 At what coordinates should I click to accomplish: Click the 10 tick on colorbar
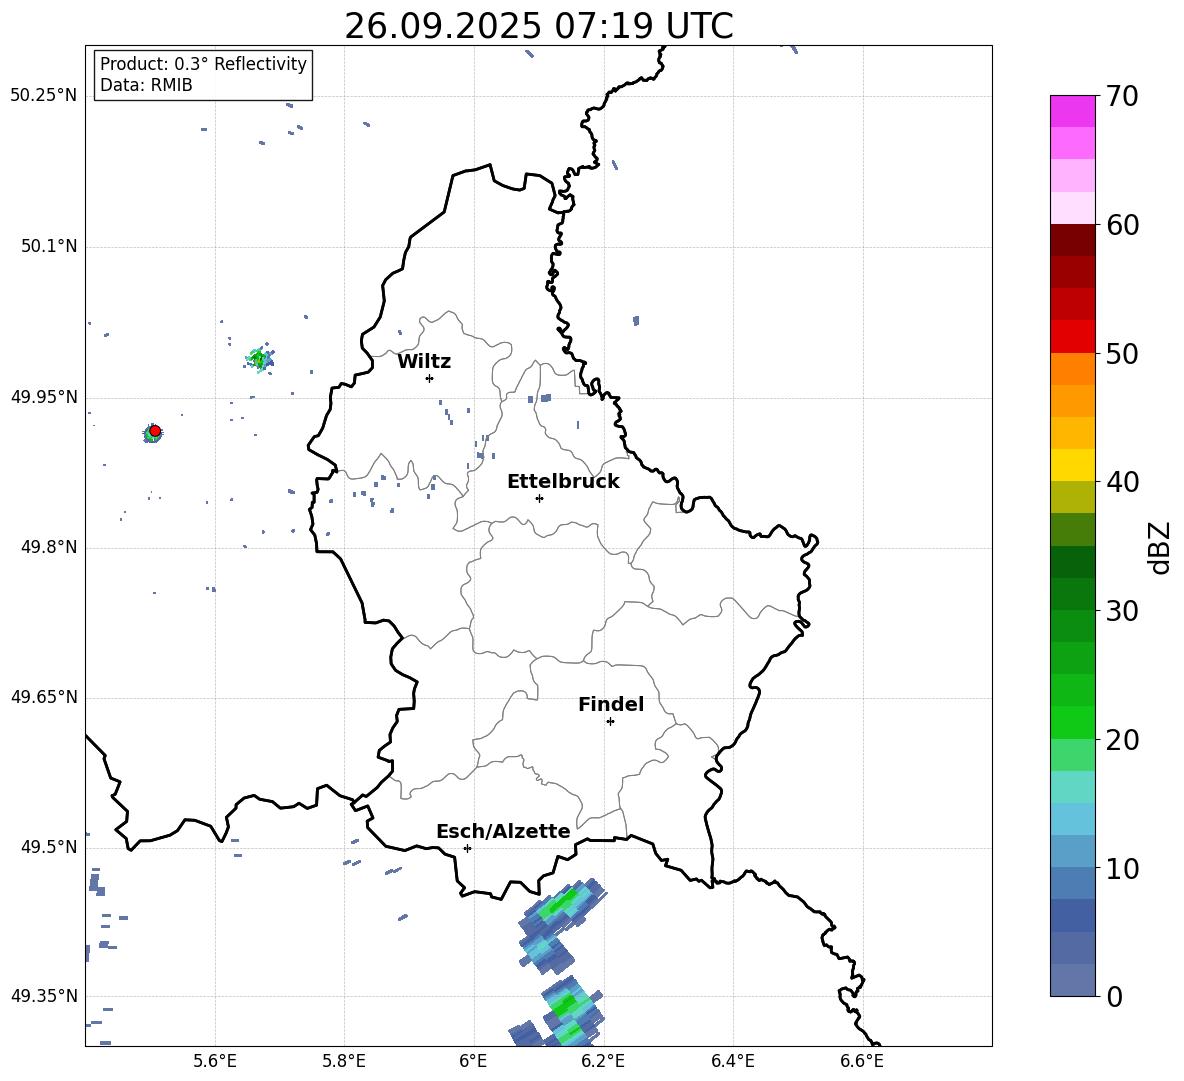[1122, 869]
